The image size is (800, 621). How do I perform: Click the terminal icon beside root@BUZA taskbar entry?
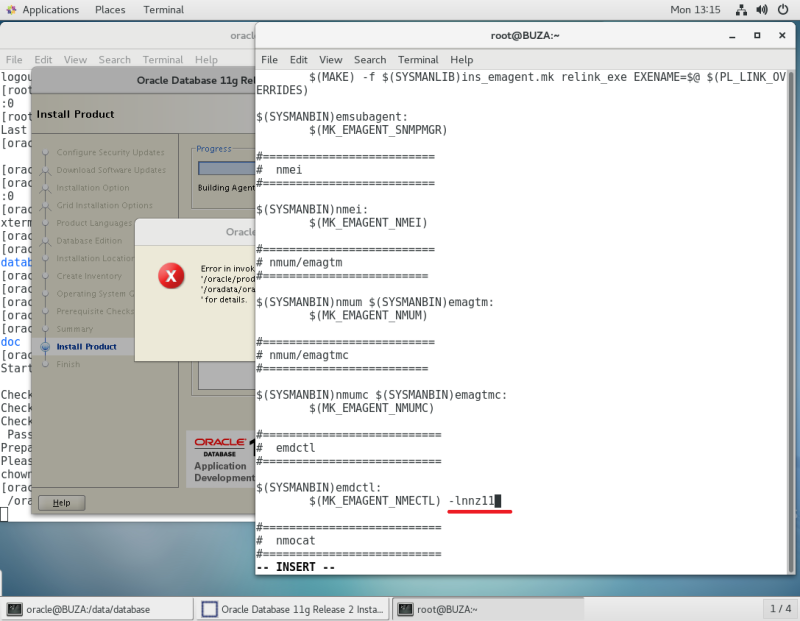point(404,608)
